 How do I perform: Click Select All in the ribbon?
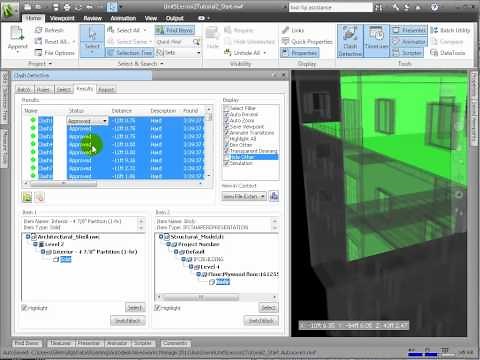pyautogui.click(x=127, y=30)
